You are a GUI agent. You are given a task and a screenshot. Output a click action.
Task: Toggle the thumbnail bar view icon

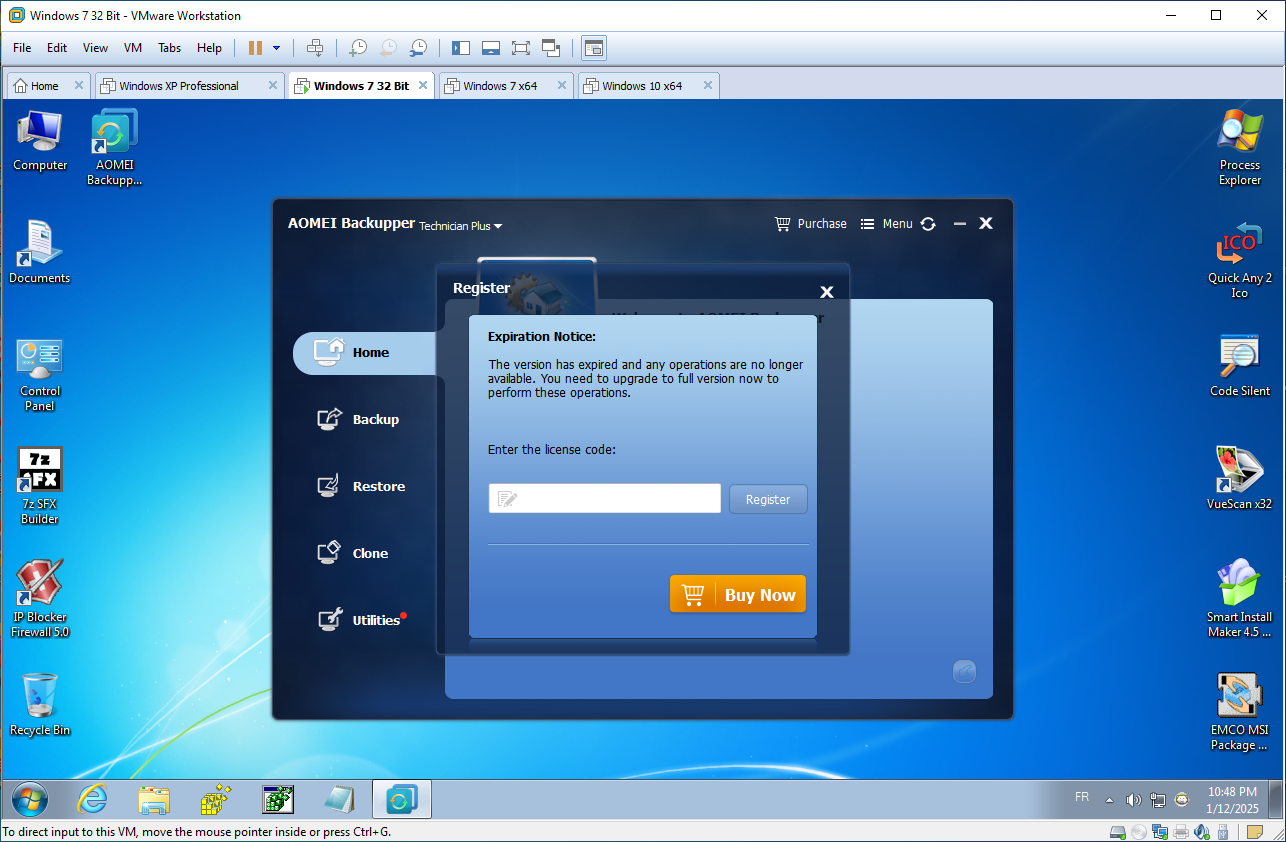point(491,48)
